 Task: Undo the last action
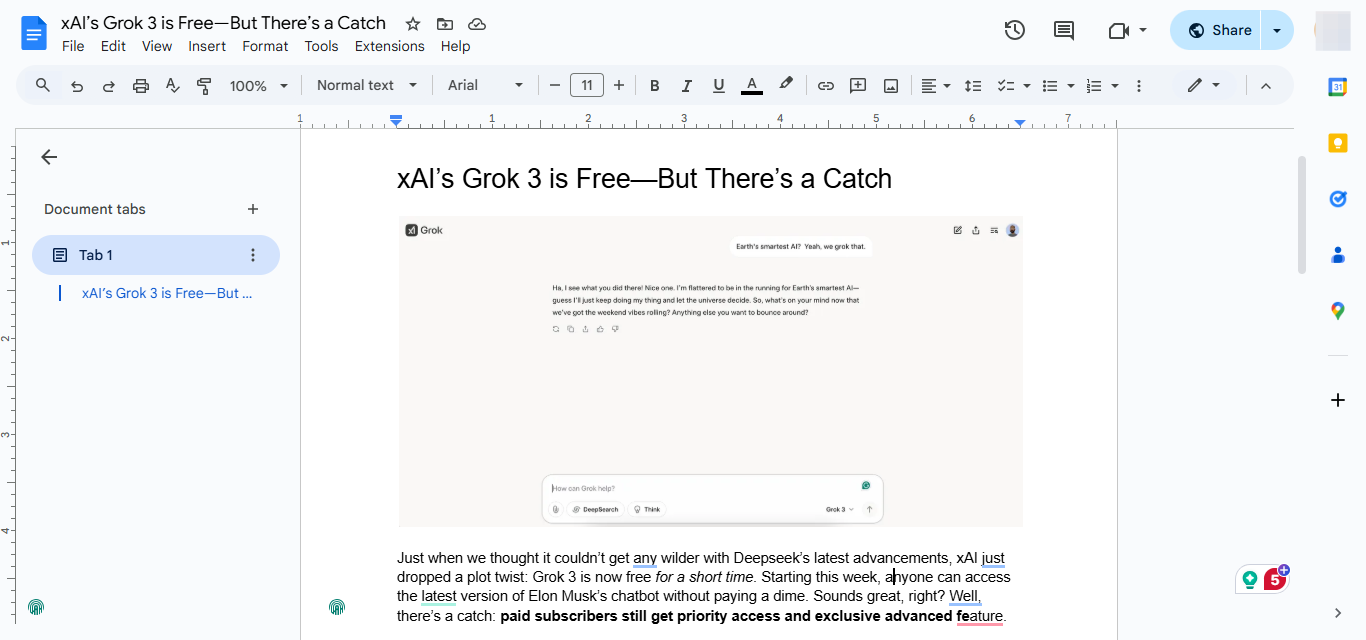(x=77, y=86)
